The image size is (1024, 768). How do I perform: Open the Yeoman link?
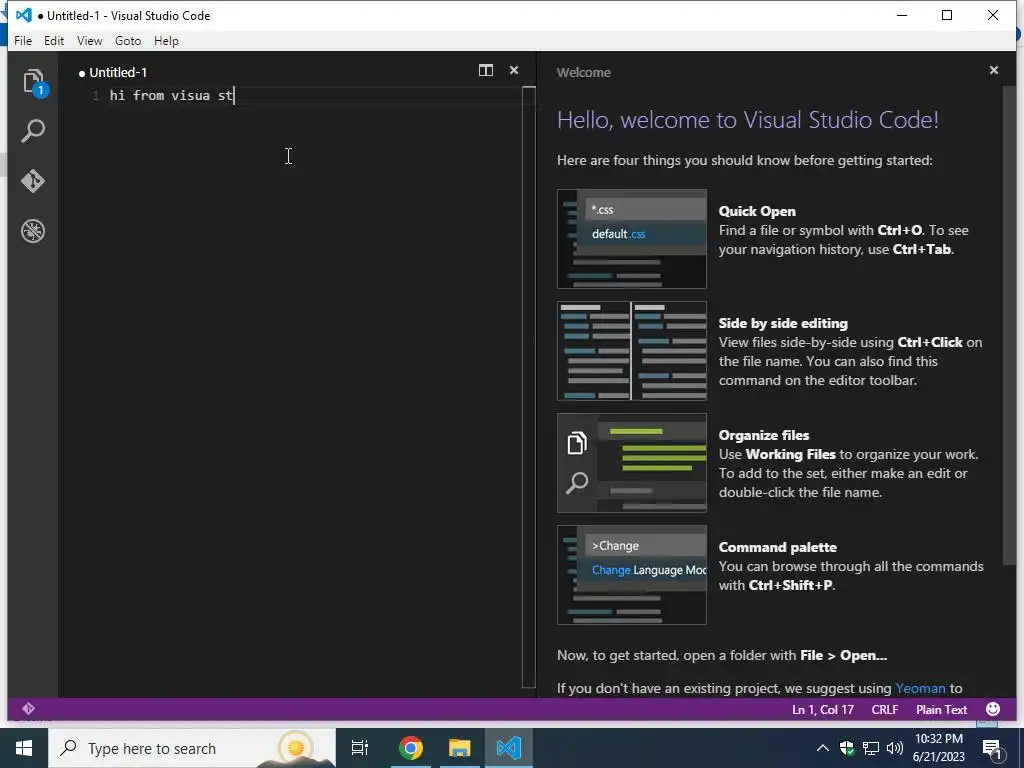point(920,688)
